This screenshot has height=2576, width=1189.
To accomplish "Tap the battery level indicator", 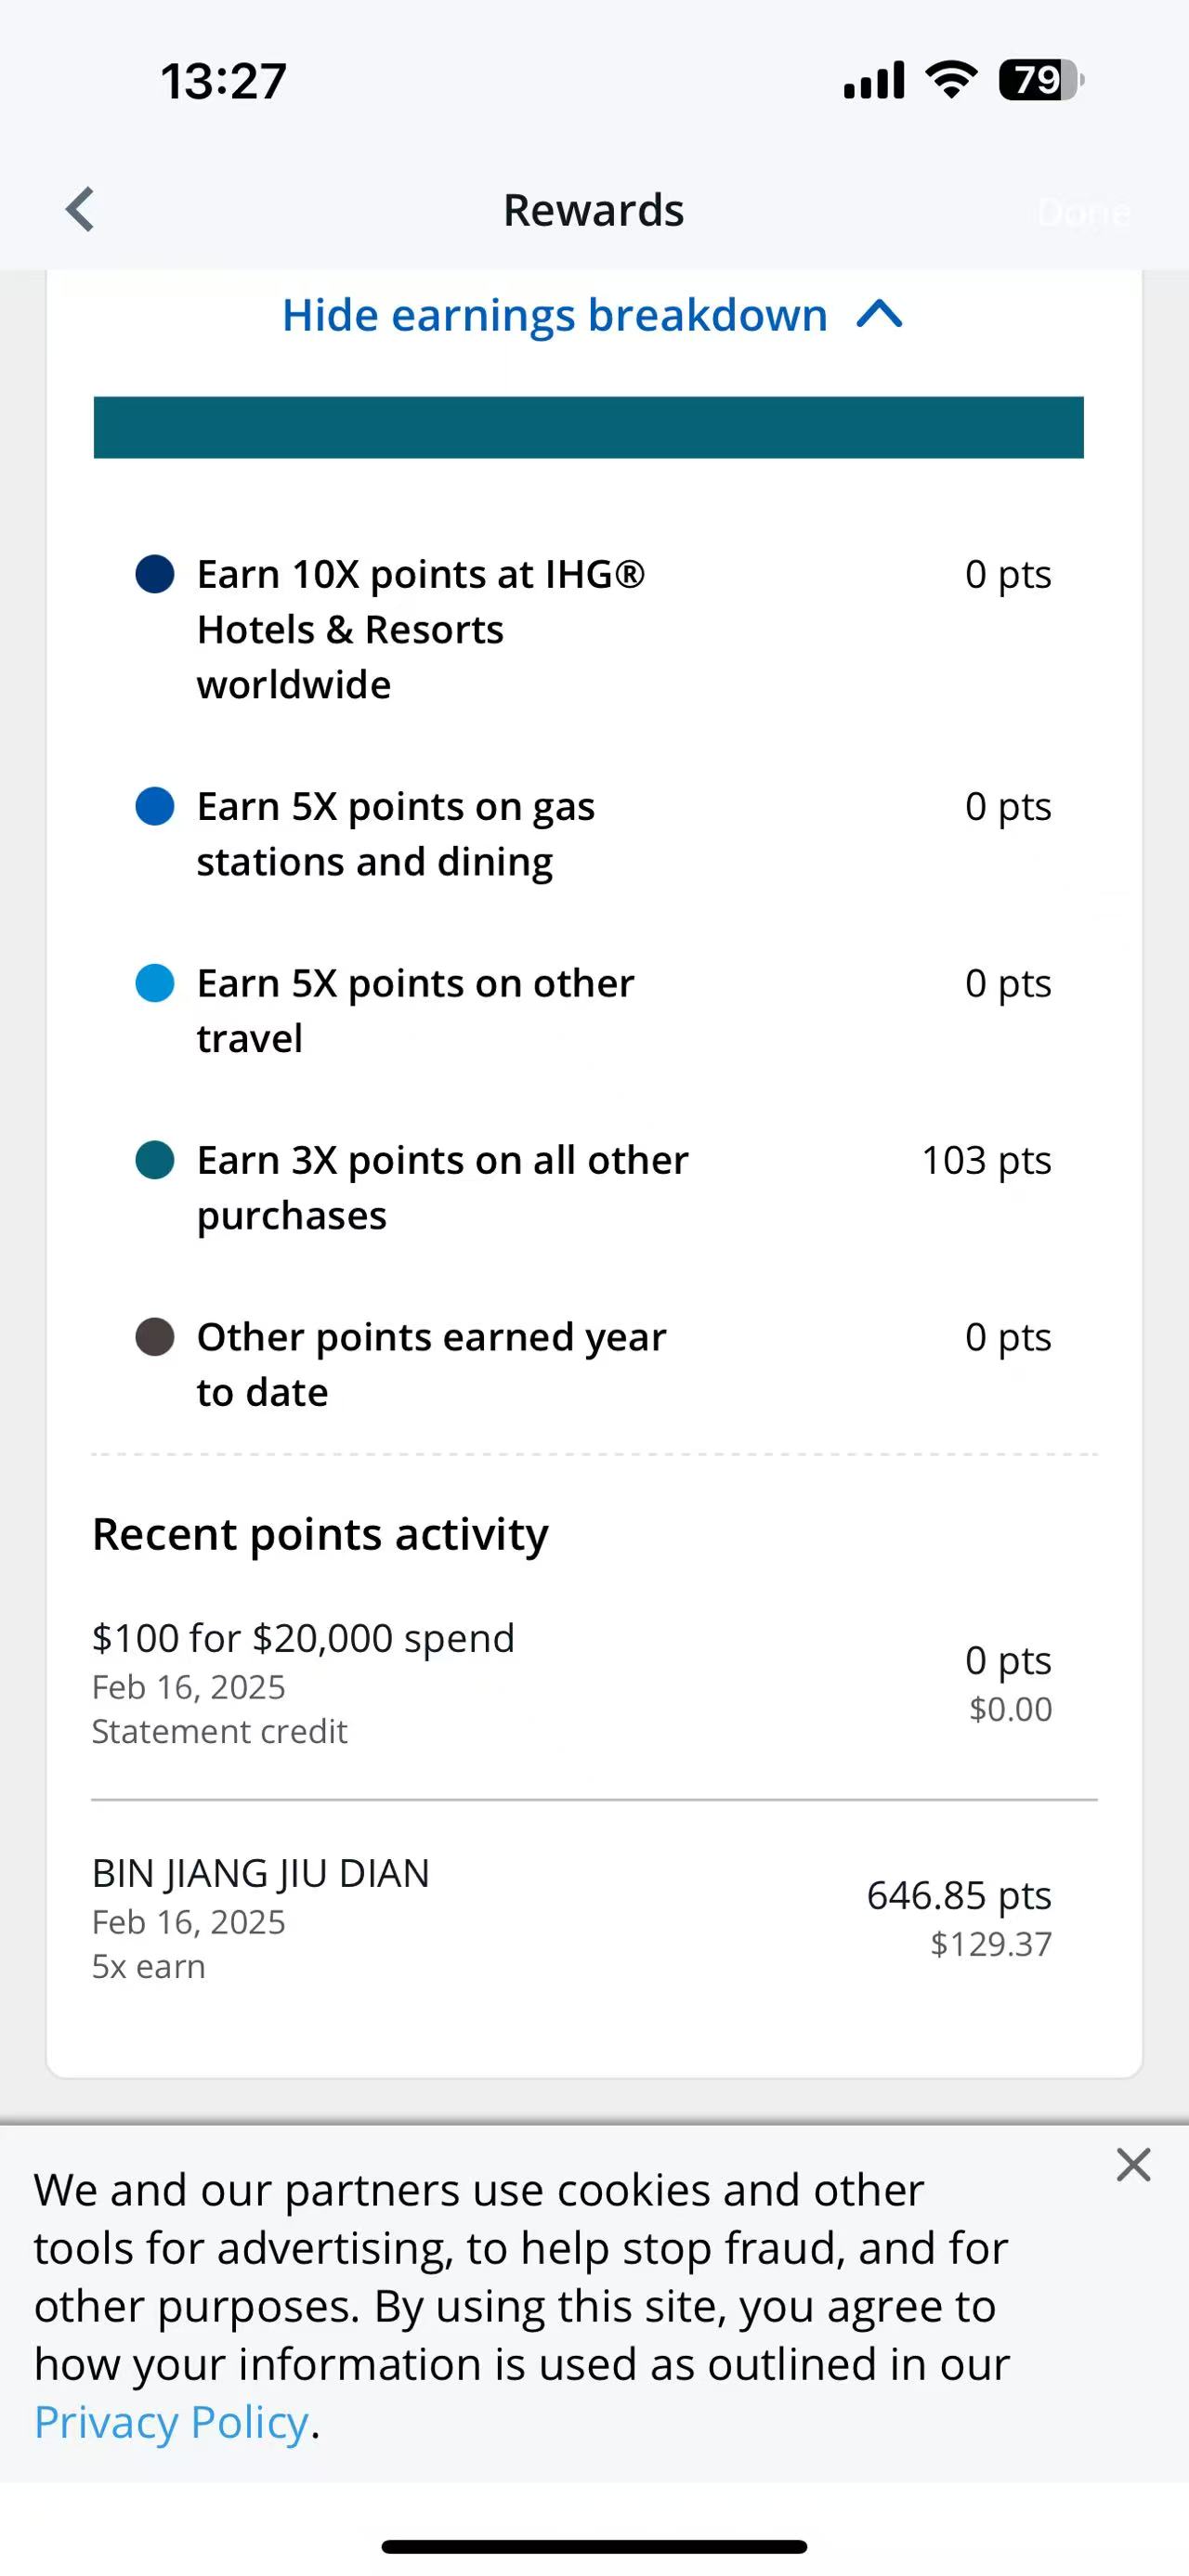I will coord(1040,80).
